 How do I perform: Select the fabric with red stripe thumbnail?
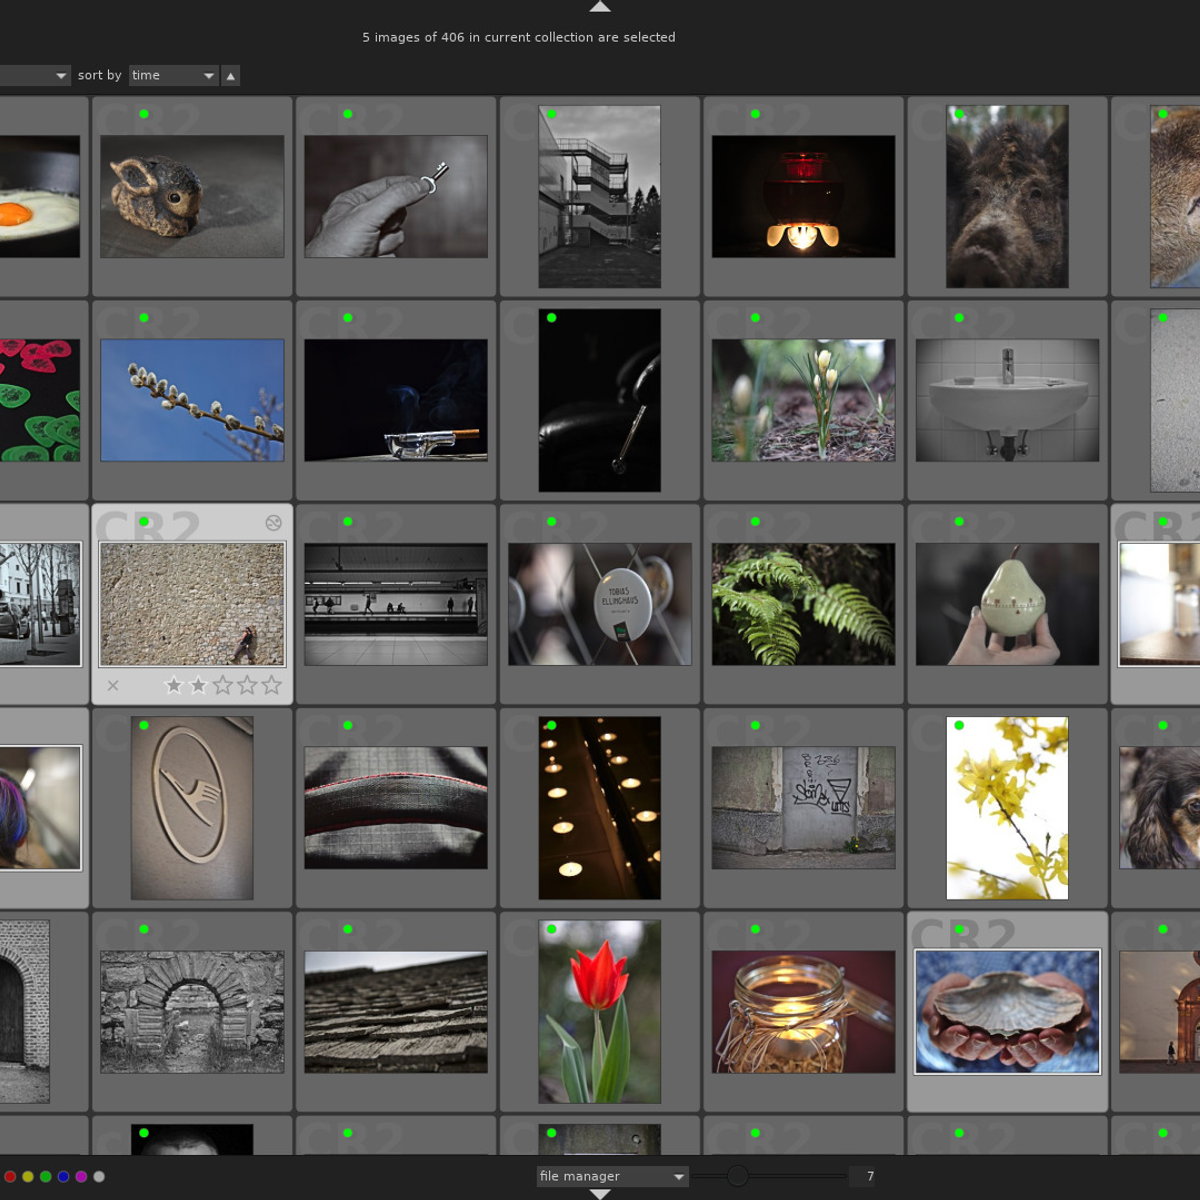396,808
